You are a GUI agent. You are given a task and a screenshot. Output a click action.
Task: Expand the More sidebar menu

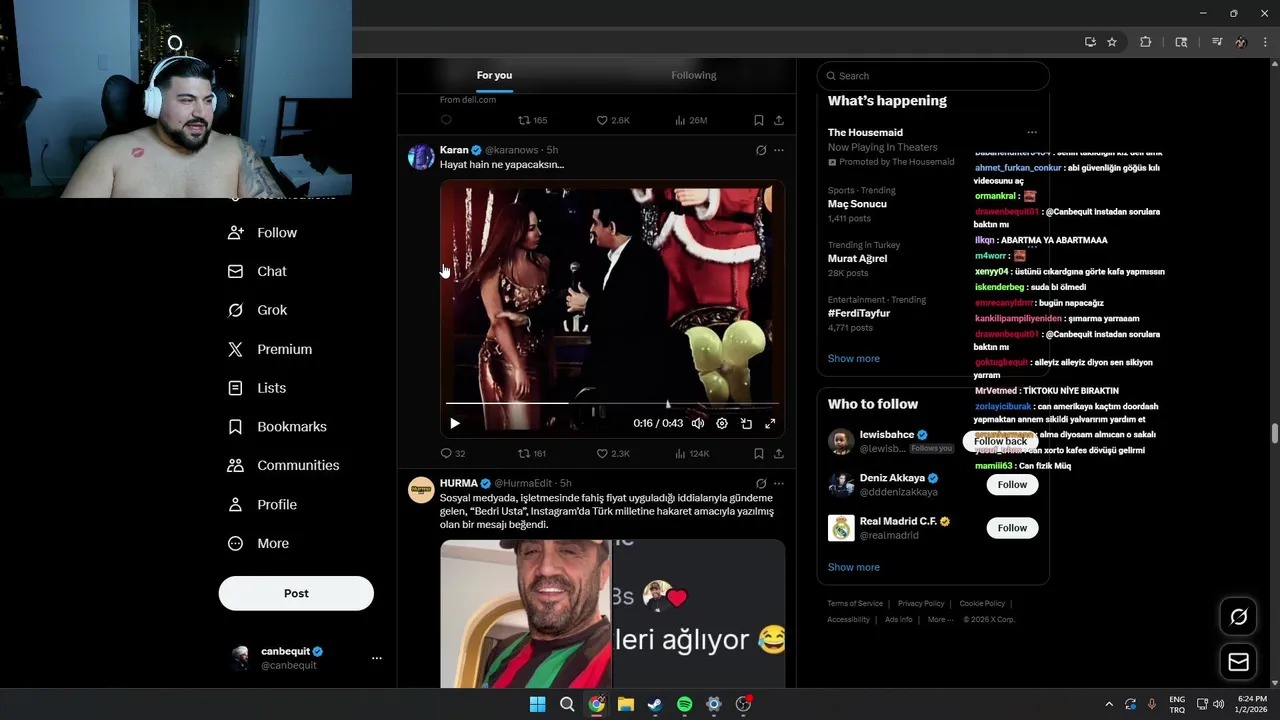pyautogui.click(x=258, y=543)
